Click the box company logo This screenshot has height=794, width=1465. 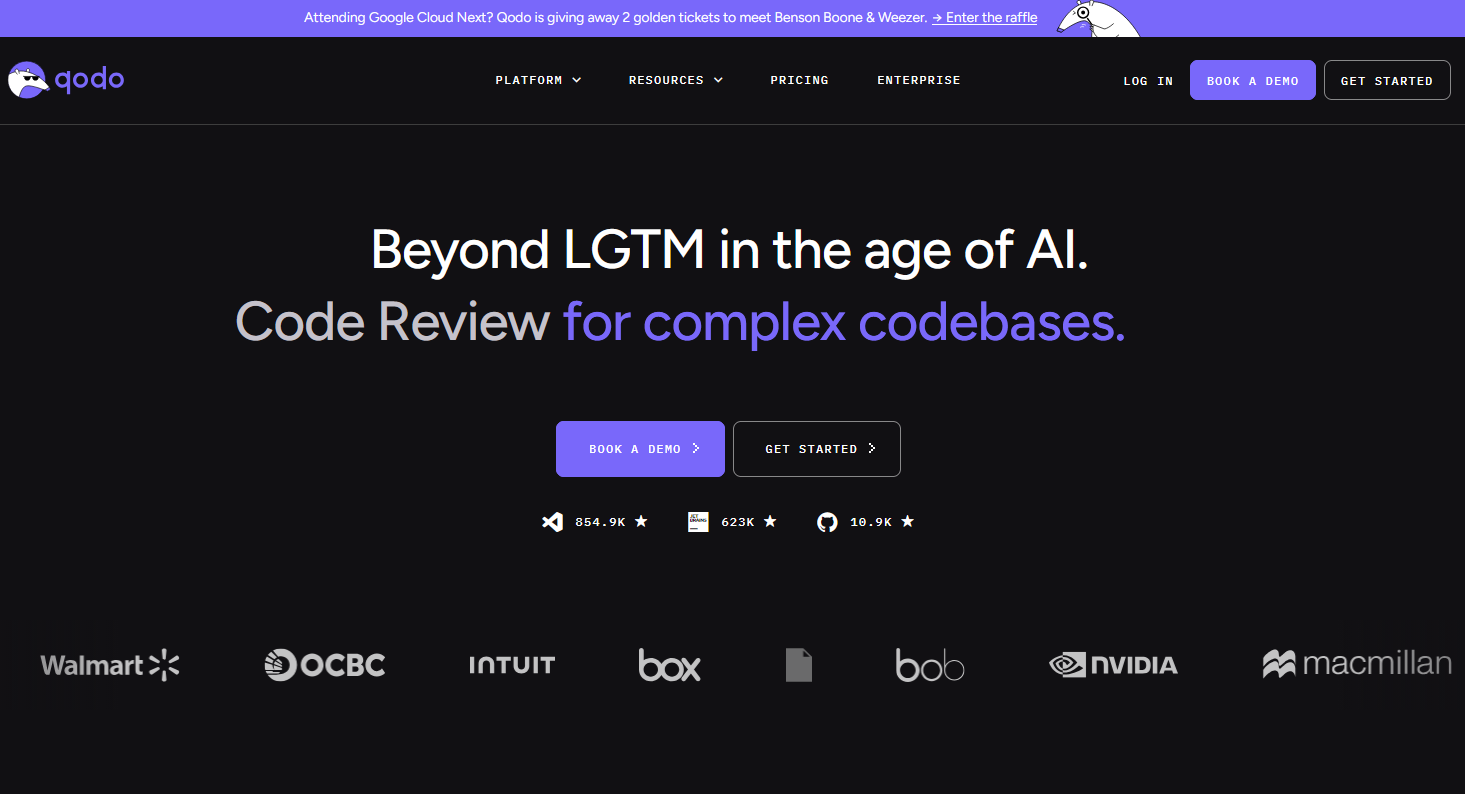[x=669, y=665]
